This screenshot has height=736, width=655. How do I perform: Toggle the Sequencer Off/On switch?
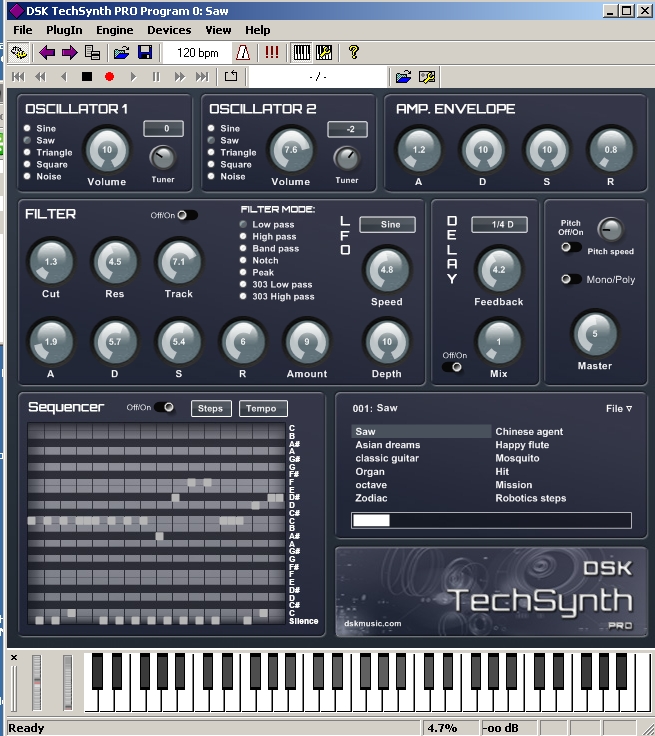[164, 407]
